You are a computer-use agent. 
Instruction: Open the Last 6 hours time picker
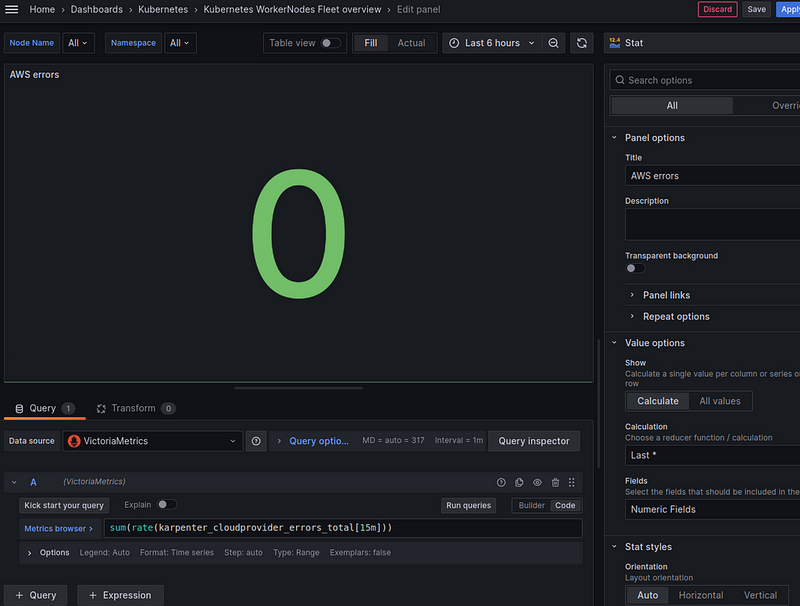(x=492, y=43)
